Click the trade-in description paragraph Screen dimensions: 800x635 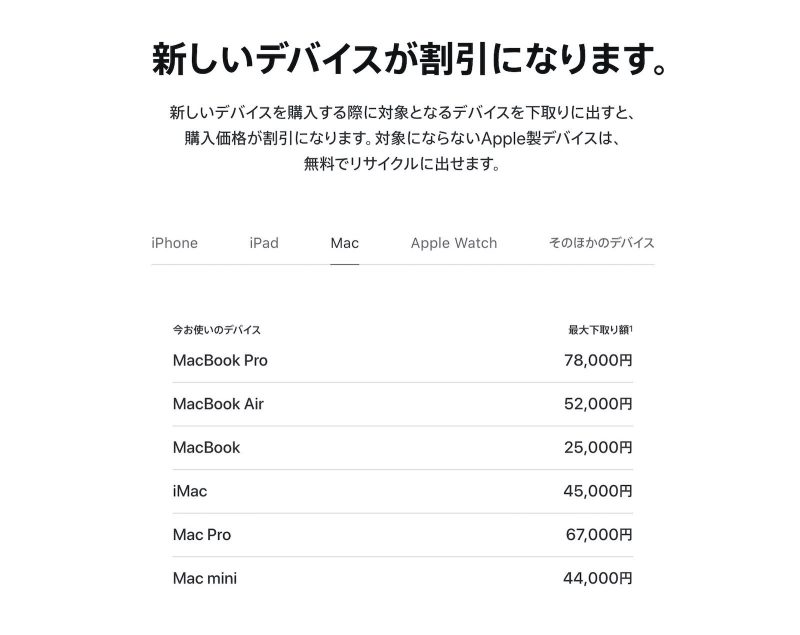click(400, 140)
